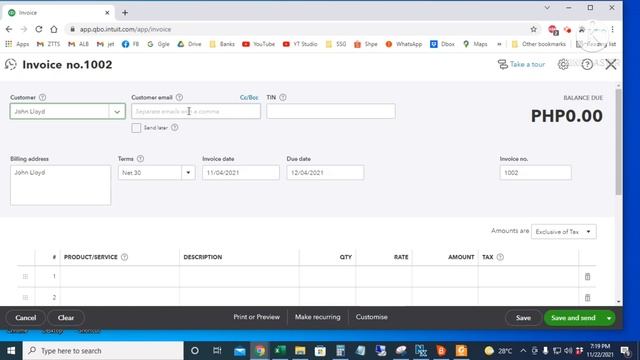
Task: Click the Description cell of row 1
Action: coord(239,277)
